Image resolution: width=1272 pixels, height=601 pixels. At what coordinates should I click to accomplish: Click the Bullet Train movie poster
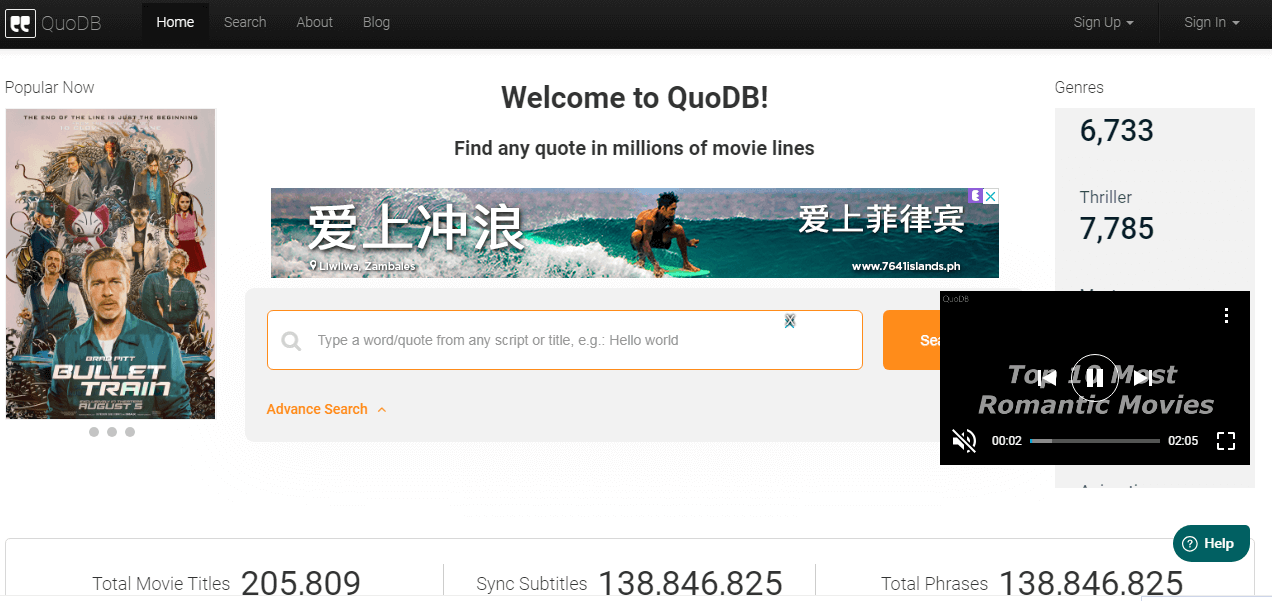click(x=110, y=263)
